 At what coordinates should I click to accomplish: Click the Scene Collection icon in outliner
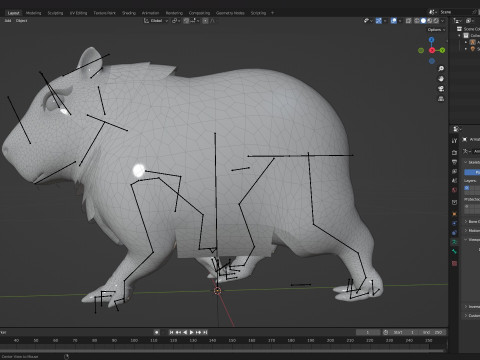(x=459, y=29)
